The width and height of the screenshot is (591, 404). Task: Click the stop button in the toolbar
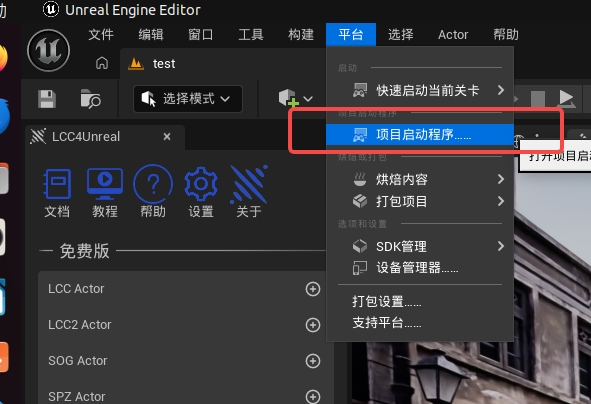coord(538,99)
